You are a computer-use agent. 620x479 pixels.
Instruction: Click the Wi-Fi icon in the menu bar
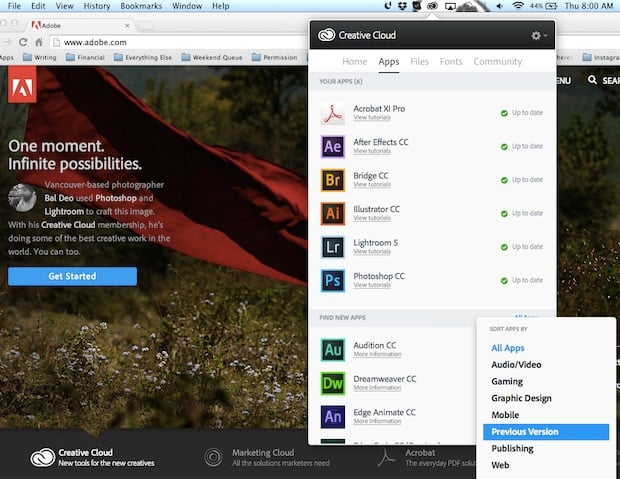point(518,6)
